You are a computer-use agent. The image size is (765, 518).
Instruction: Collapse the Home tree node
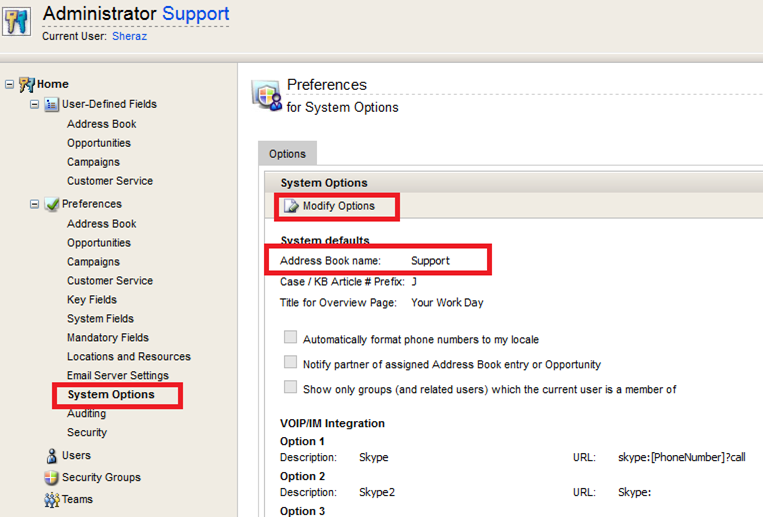coord(10,84)
